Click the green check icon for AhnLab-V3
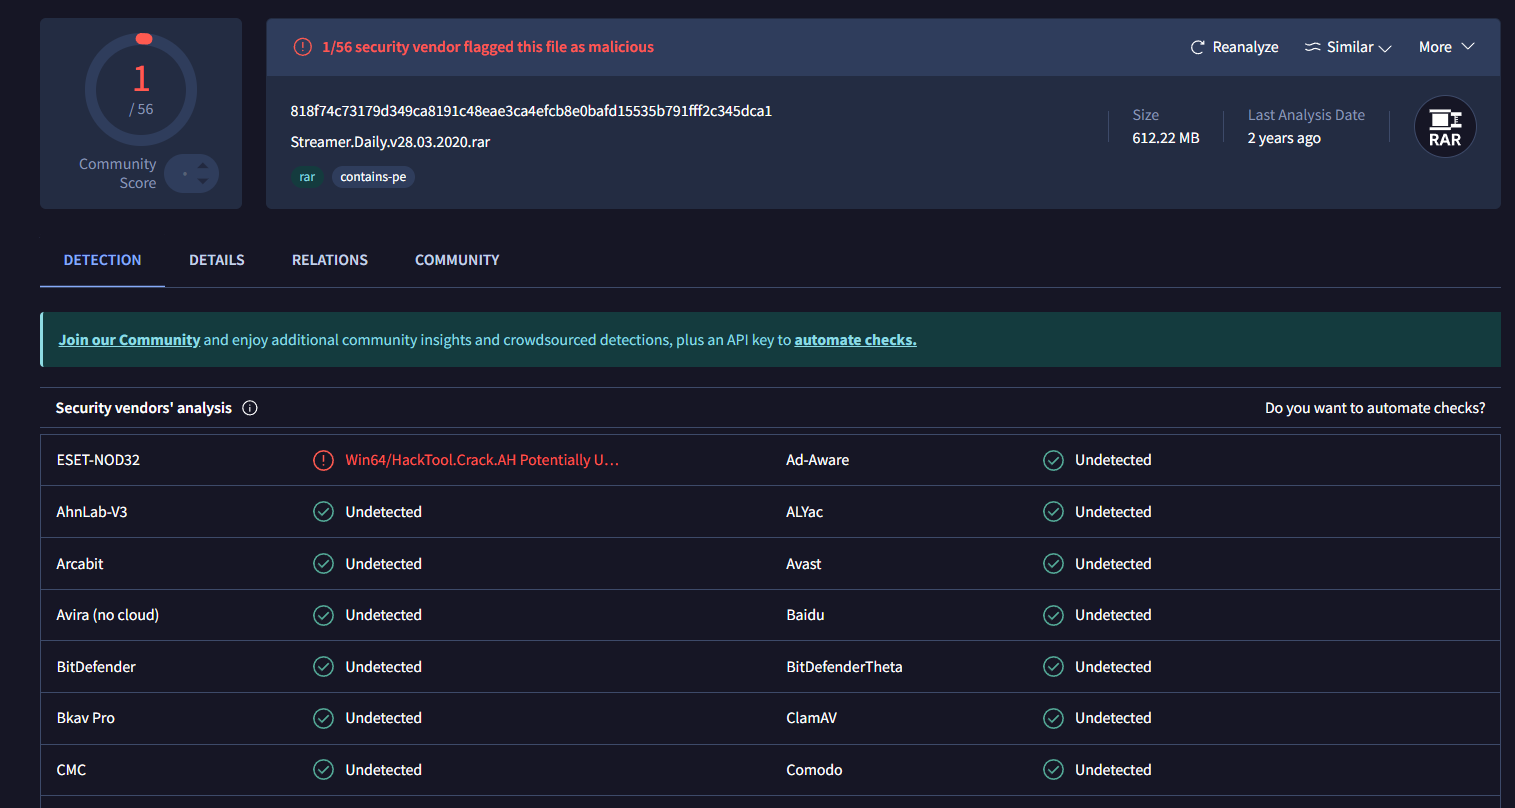 [x=323, y=512]
